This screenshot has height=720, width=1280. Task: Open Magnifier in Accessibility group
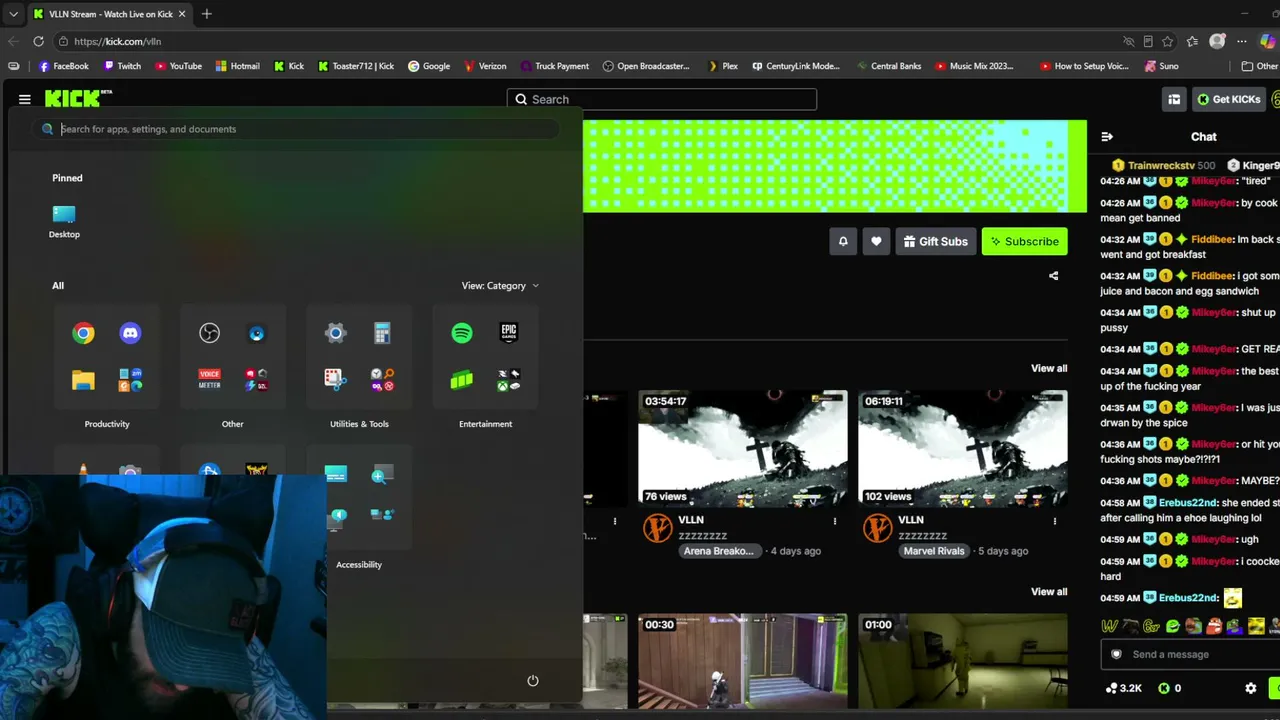pyautogui.click(x=382, y=475)
